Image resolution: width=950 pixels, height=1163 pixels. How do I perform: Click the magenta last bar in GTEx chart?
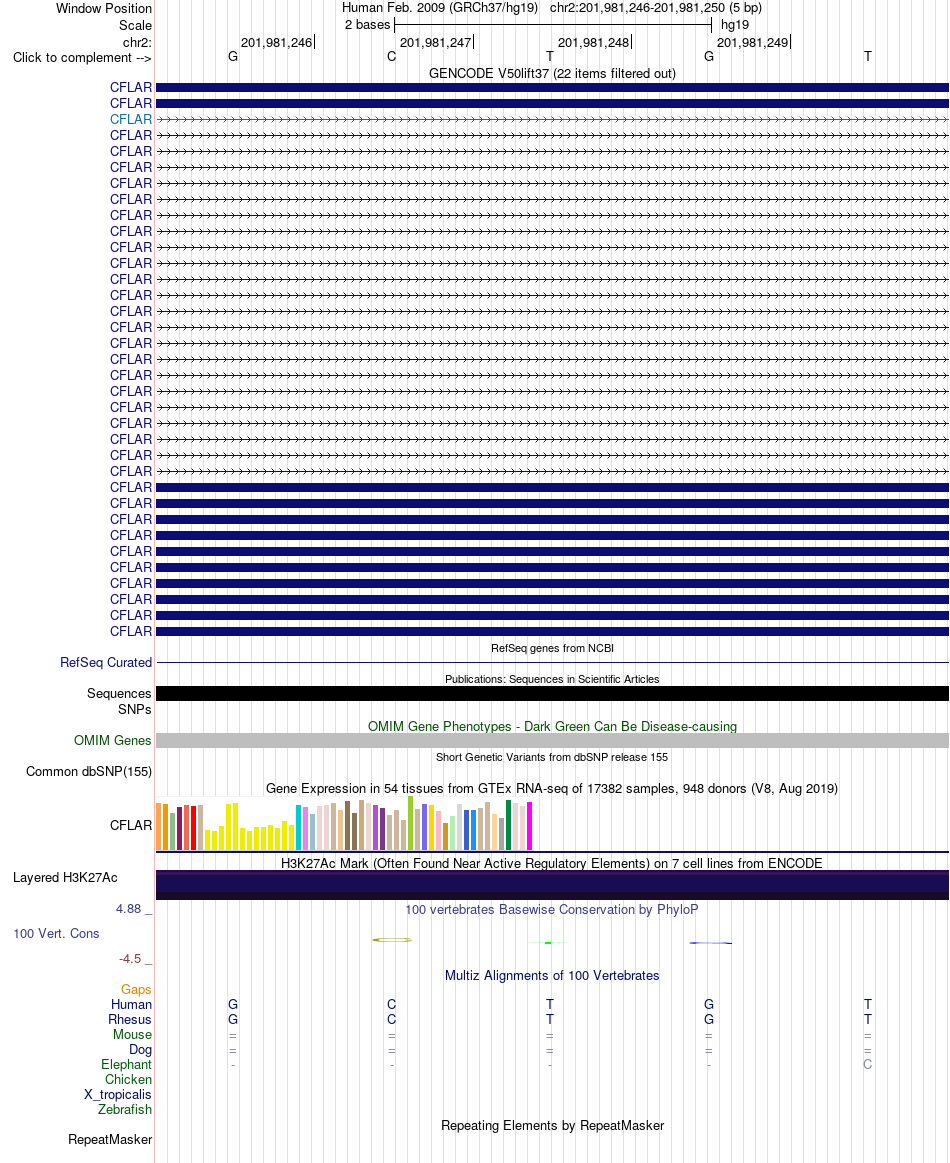click(x=529, y=826)
